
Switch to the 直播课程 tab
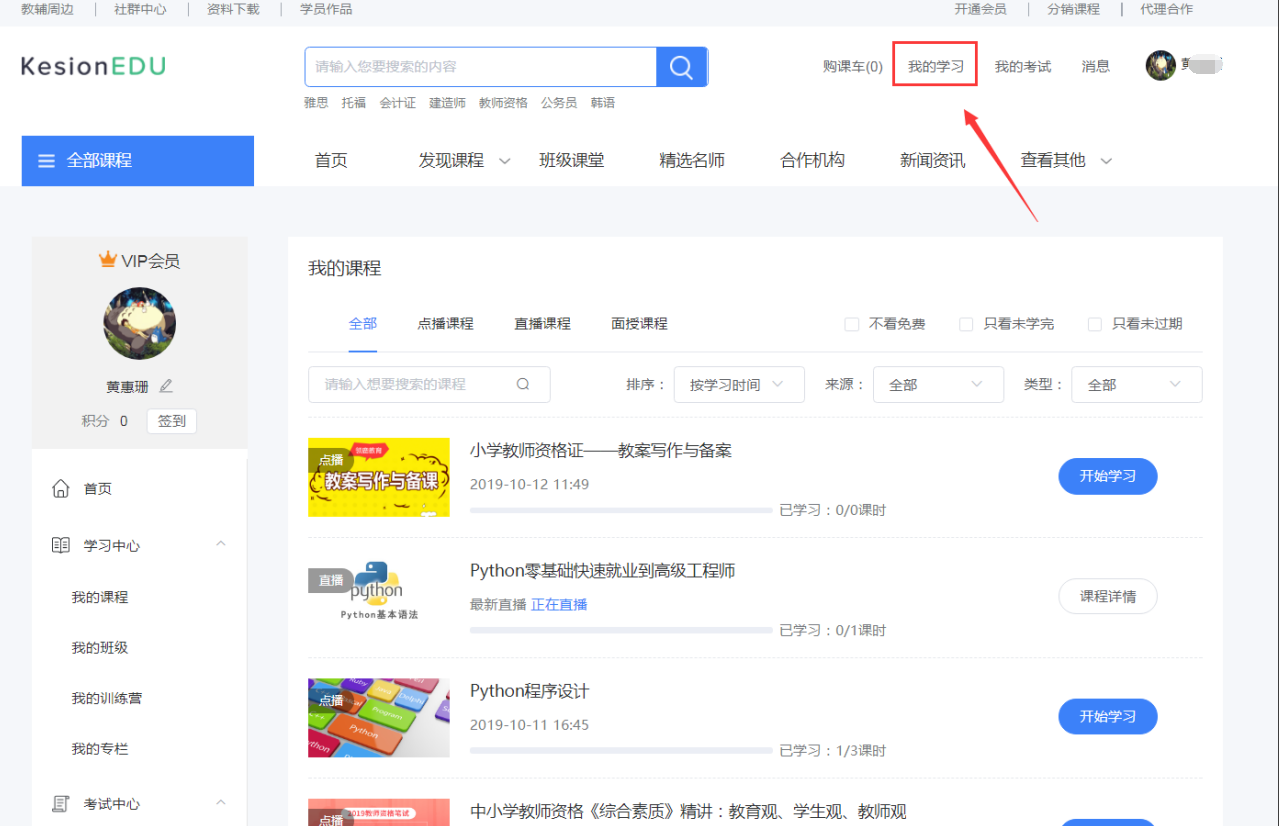[x=542, y=324]
